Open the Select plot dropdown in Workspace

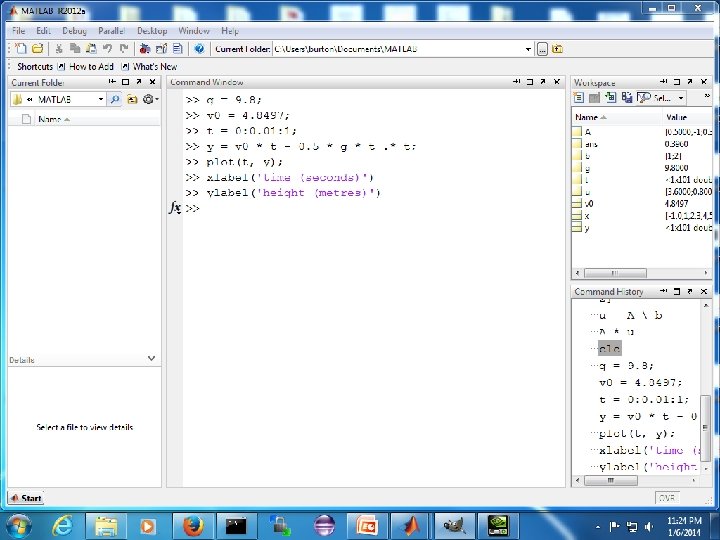click(x=682, y=98)
